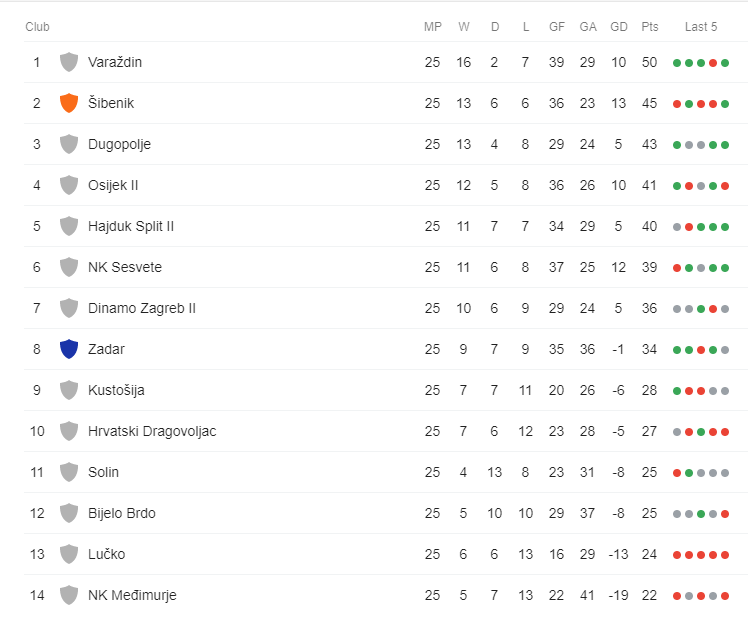Click the Varaždin club crest icon
Image resolution: width=748 pixels, height=629 pixels.
(69, 62)
